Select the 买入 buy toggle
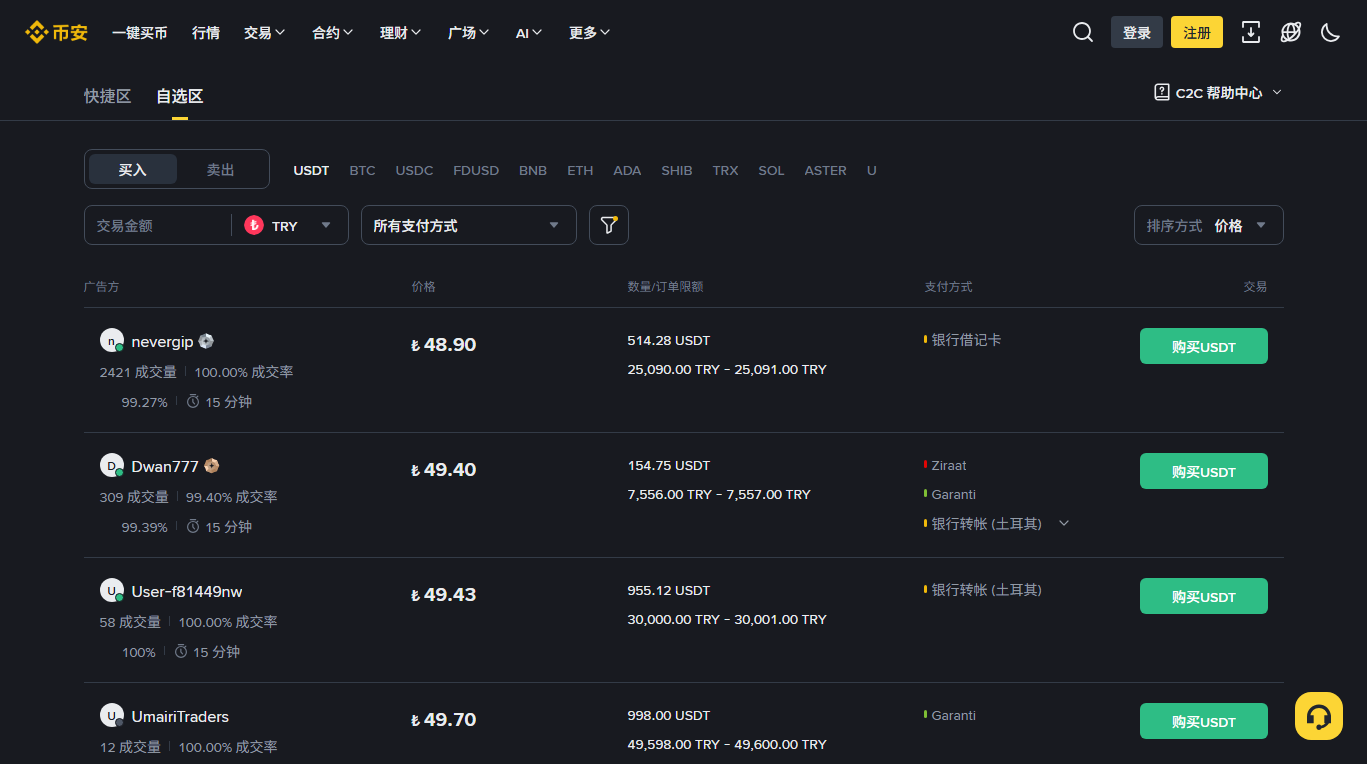Image resolution: width=1367 pixels, height=764 pixels. pos(133,169)
